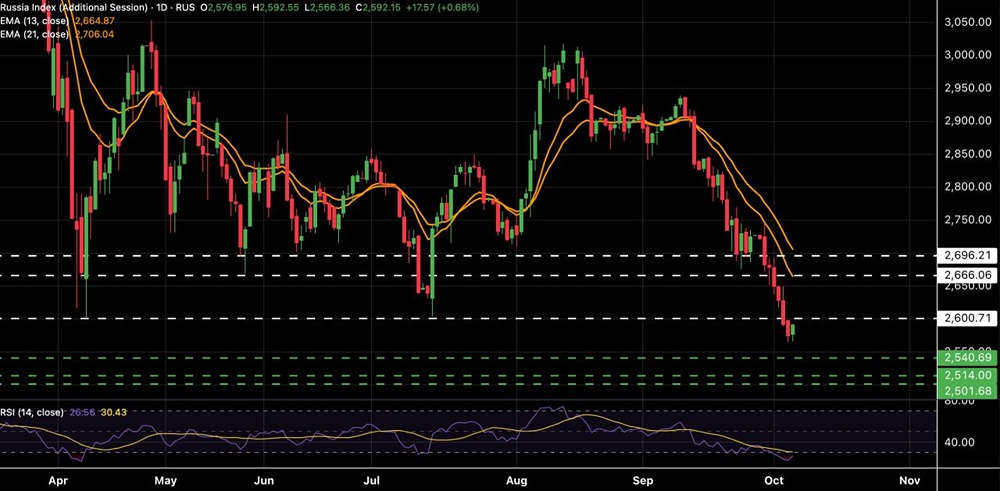Click the 3,000.00 price axis label

tap(967, 55)
